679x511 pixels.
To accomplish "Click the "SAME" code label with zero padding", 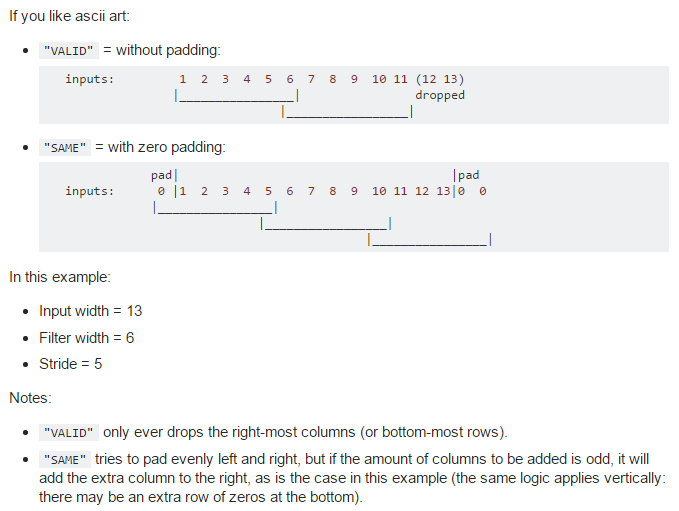I will pyautogui.click(x=65, y=148).
